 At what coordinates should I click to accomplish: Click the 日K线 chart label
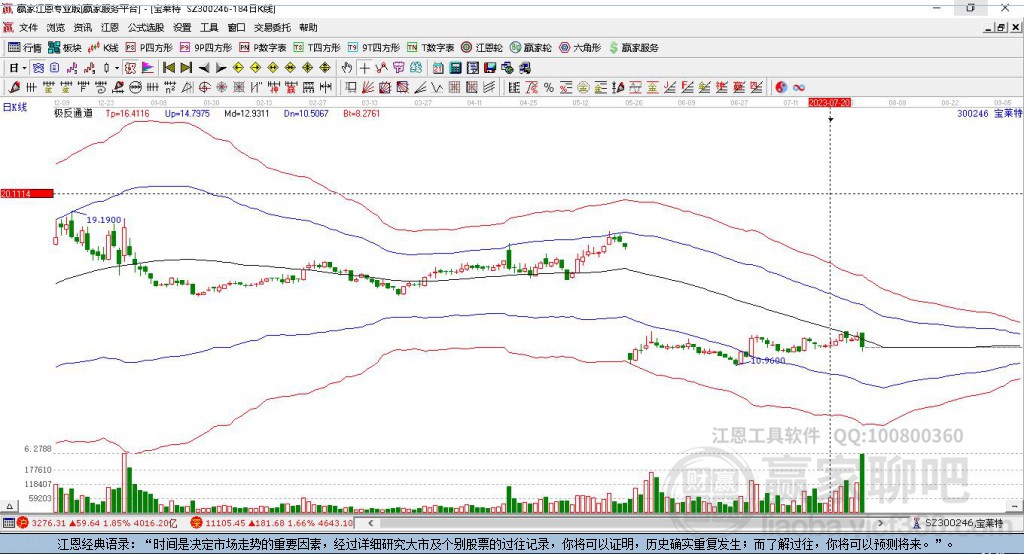point(15,107)
